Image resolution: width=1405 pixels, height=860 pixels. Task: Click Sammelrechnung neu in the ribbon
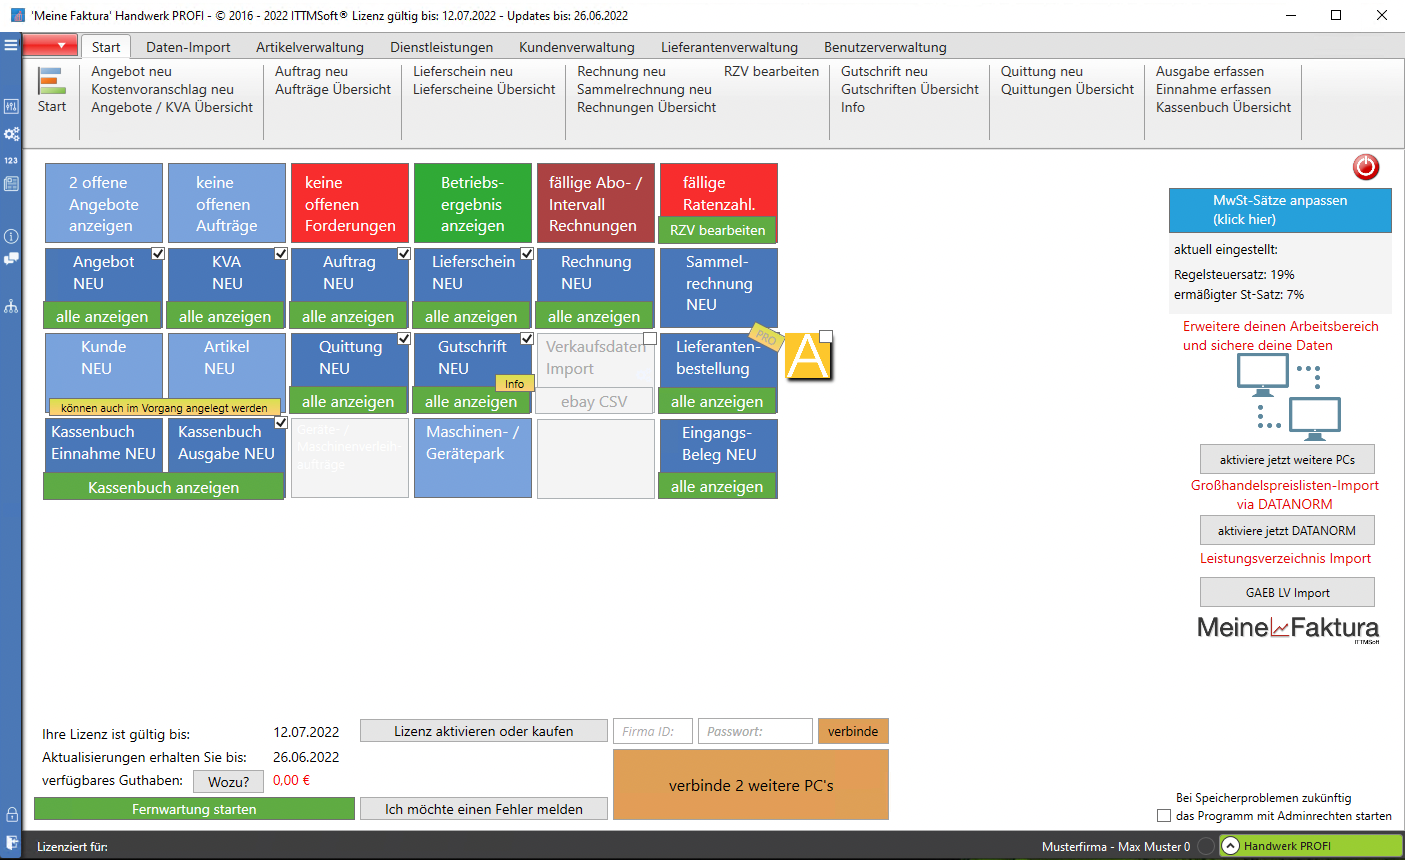coord(644,89)
